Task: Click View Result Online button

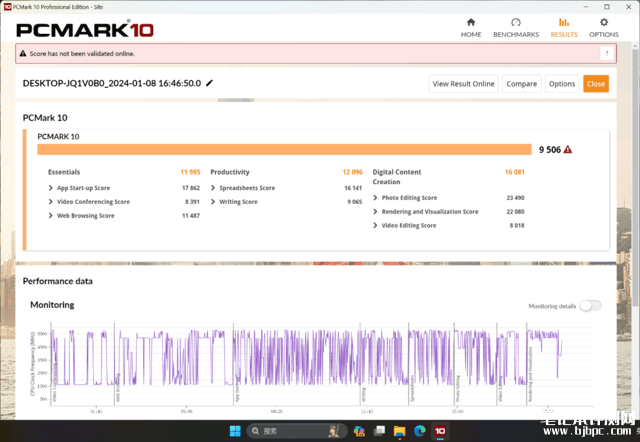Action: [463, 84]
